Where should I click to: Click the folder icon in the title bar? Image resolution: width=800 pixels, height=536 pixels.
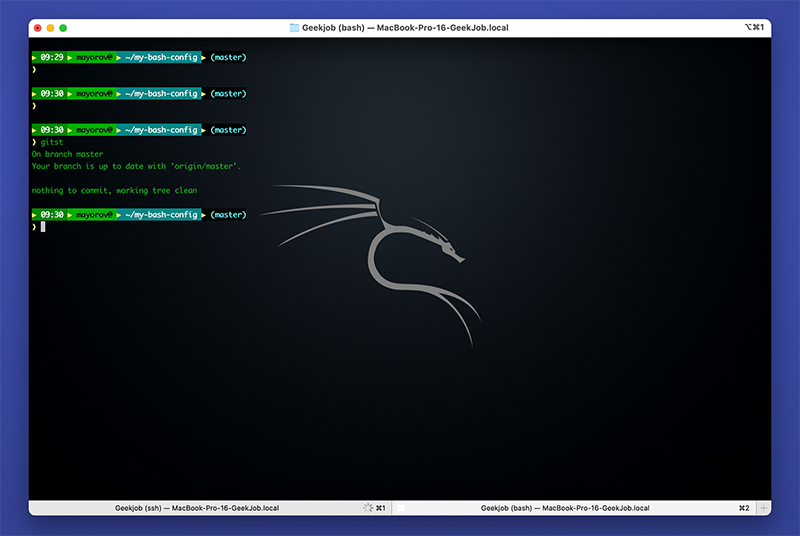click(294, 28)
